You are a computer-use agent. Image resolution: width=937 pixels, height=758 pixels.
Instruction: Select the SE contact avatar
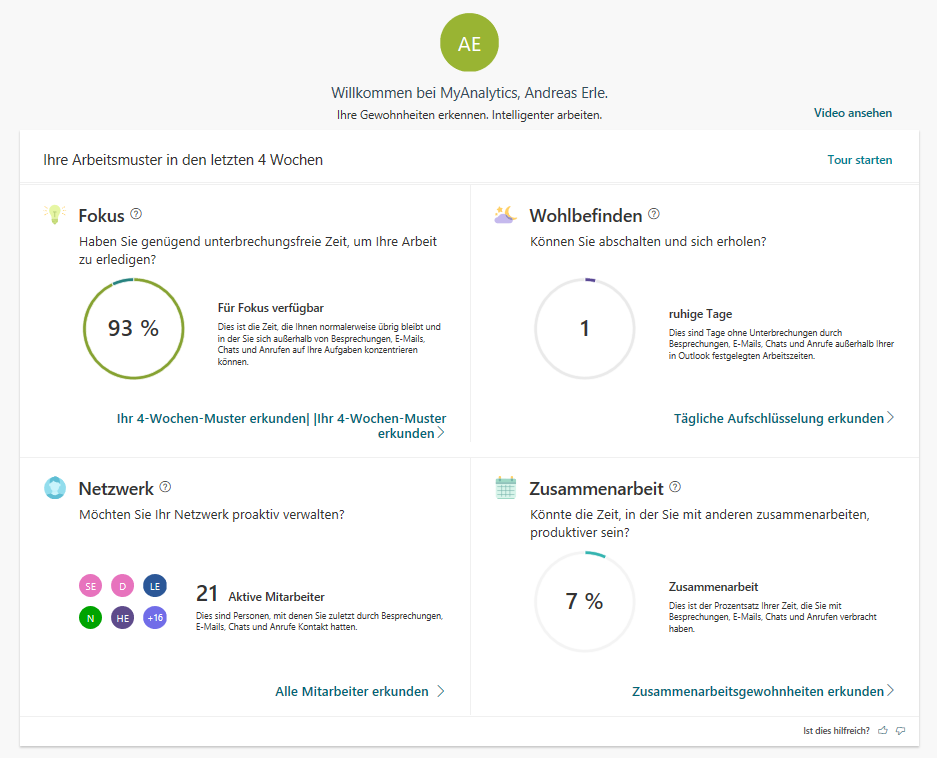click(91, 586)
